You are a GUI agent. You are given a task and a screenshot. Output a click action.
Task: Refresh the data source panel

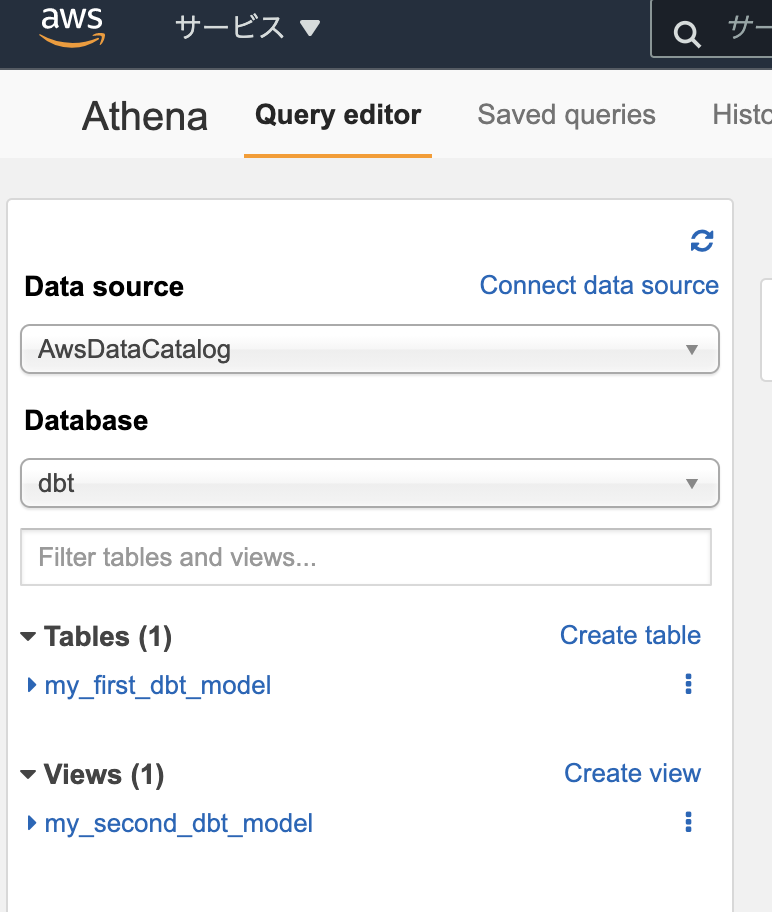coord(702,240)
